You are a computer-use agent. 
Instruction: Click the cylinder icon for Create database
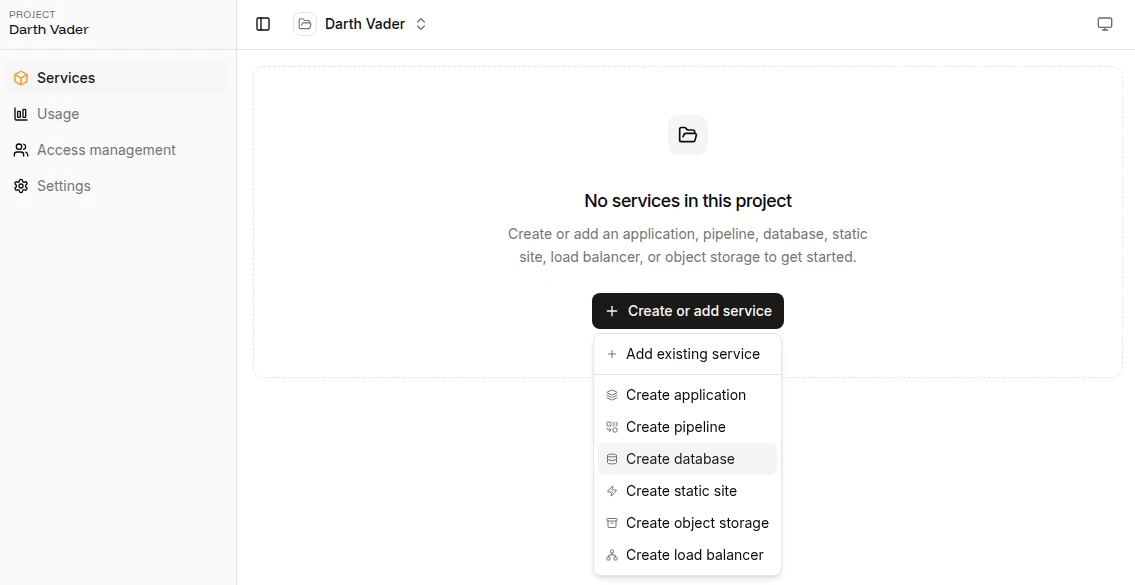612,459
